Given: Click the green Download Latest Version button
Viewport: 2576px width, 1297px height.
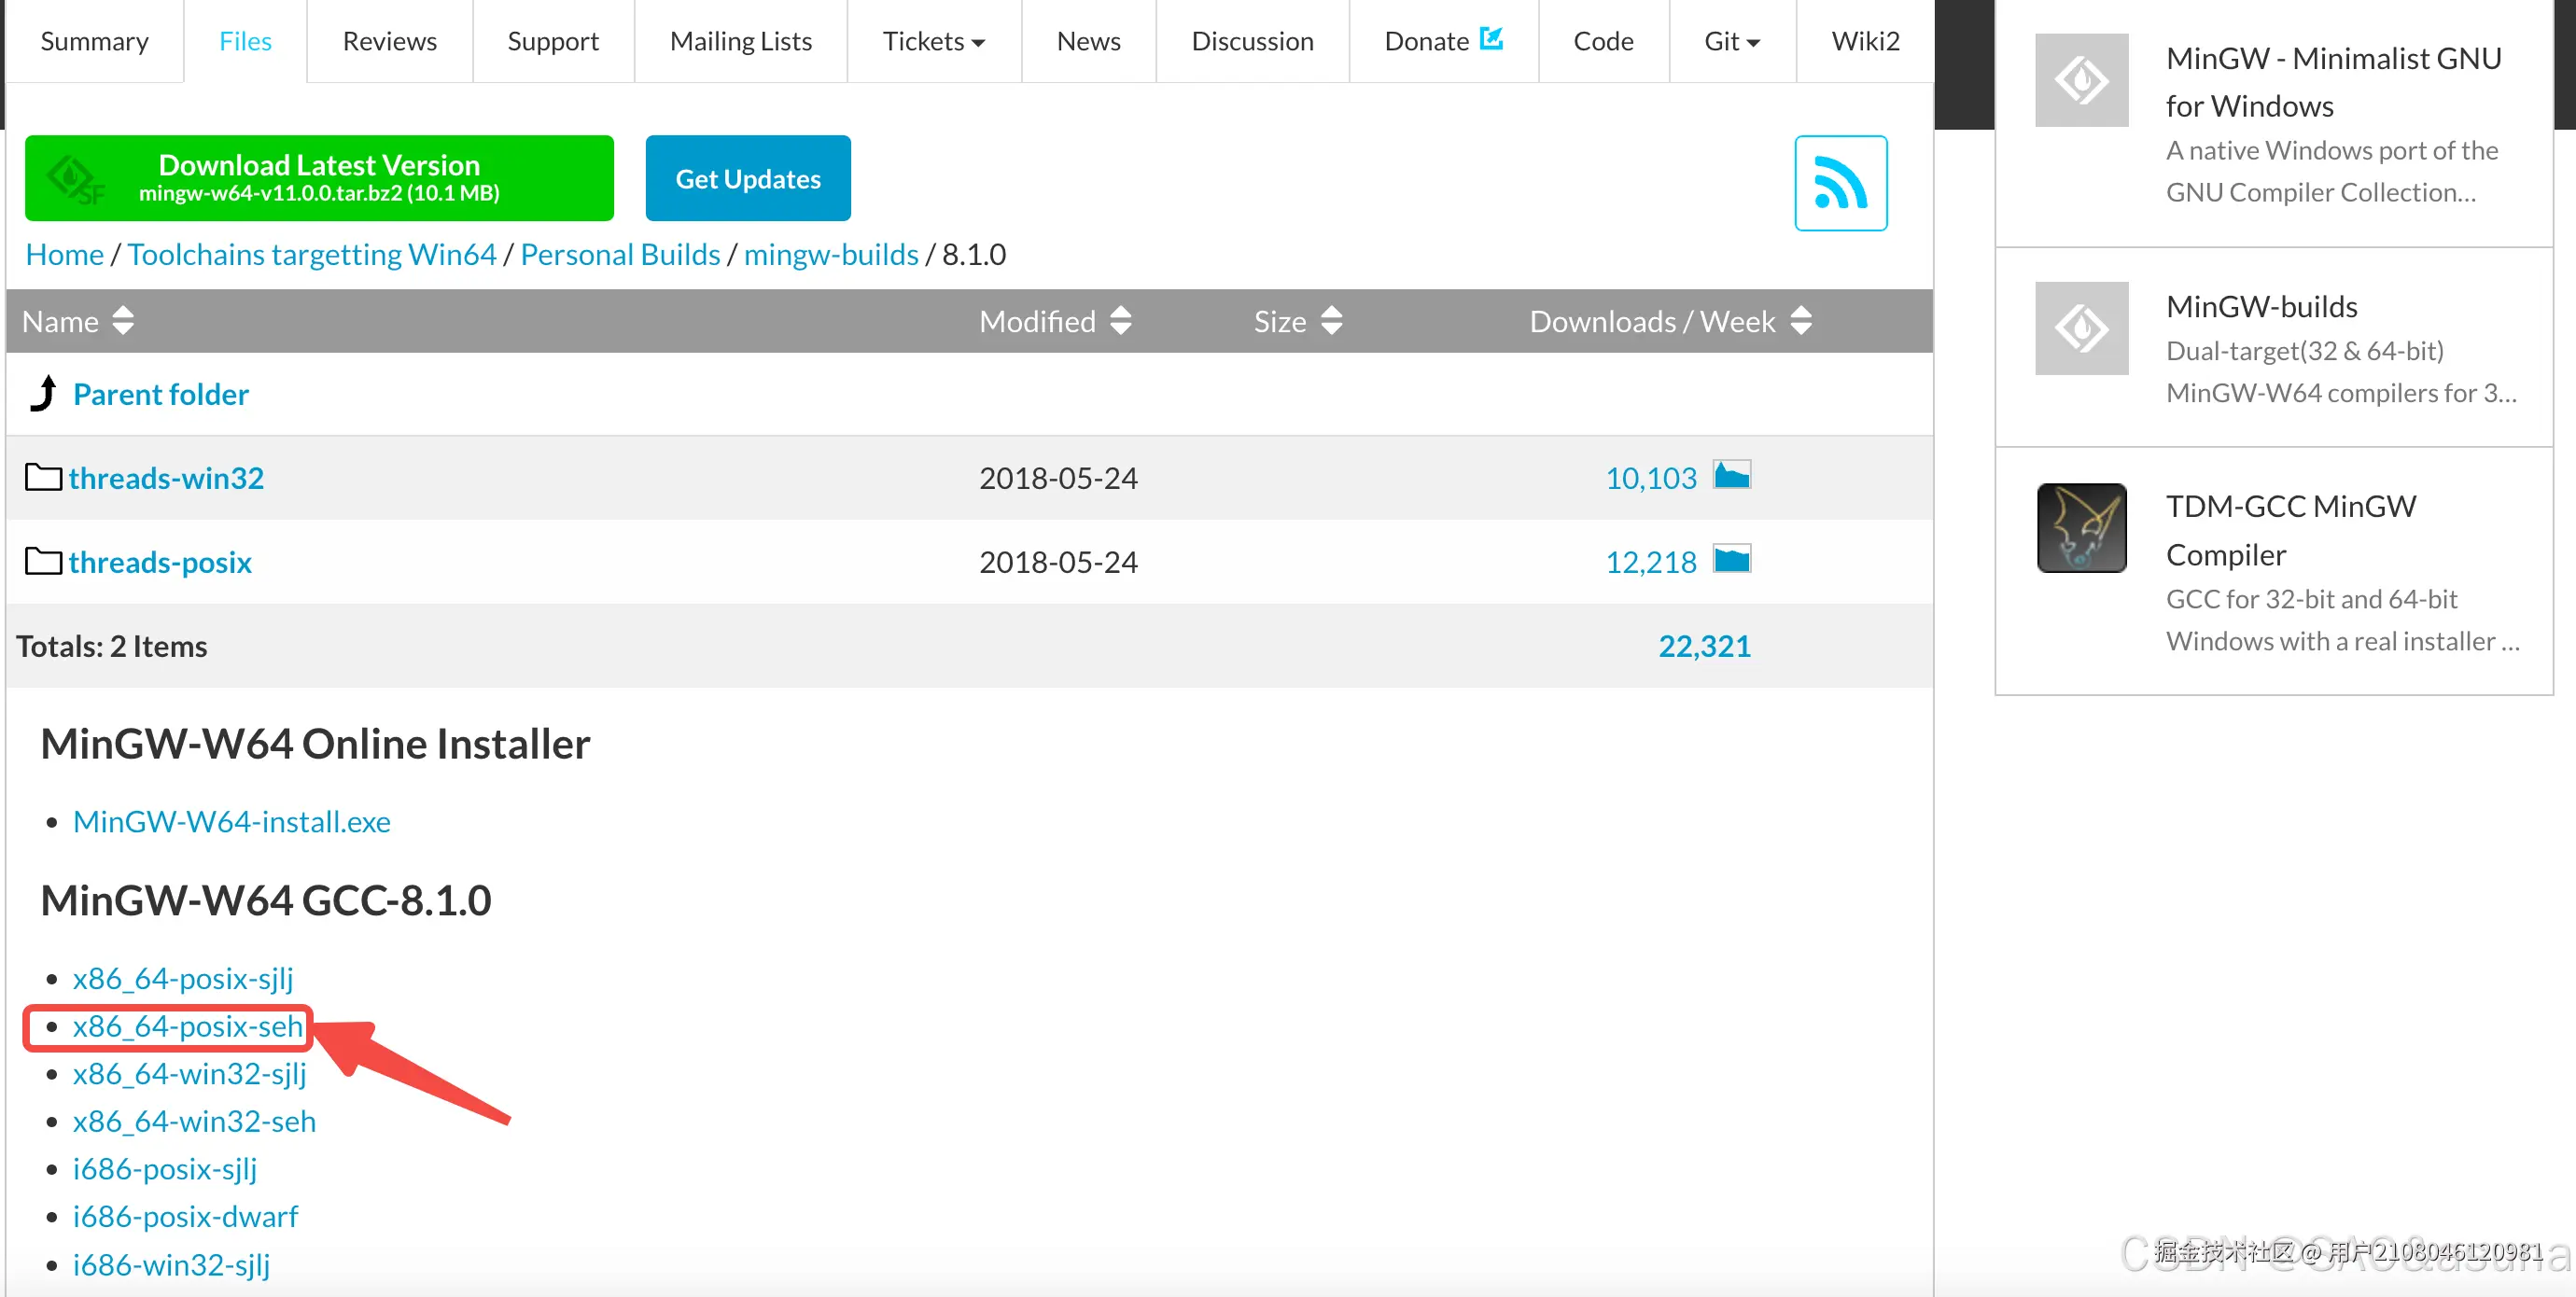Looking at the screenshot, I should coord(319,178).
